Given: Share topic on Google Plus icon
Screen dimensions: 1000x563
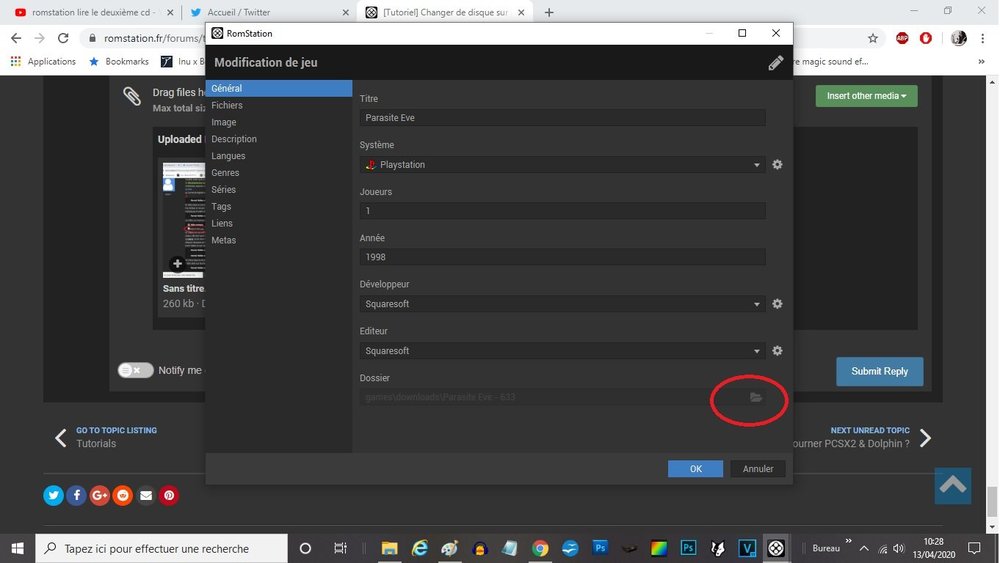Looking at the screenshot, I should coord(99,495).
